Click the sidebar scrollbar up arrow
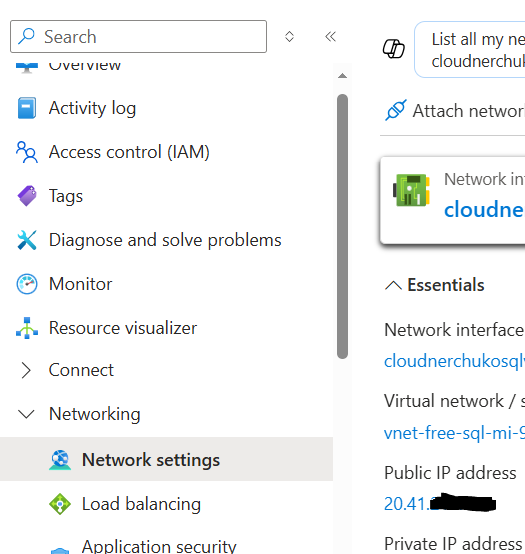The image size is (525, 554). coord(342,76)
